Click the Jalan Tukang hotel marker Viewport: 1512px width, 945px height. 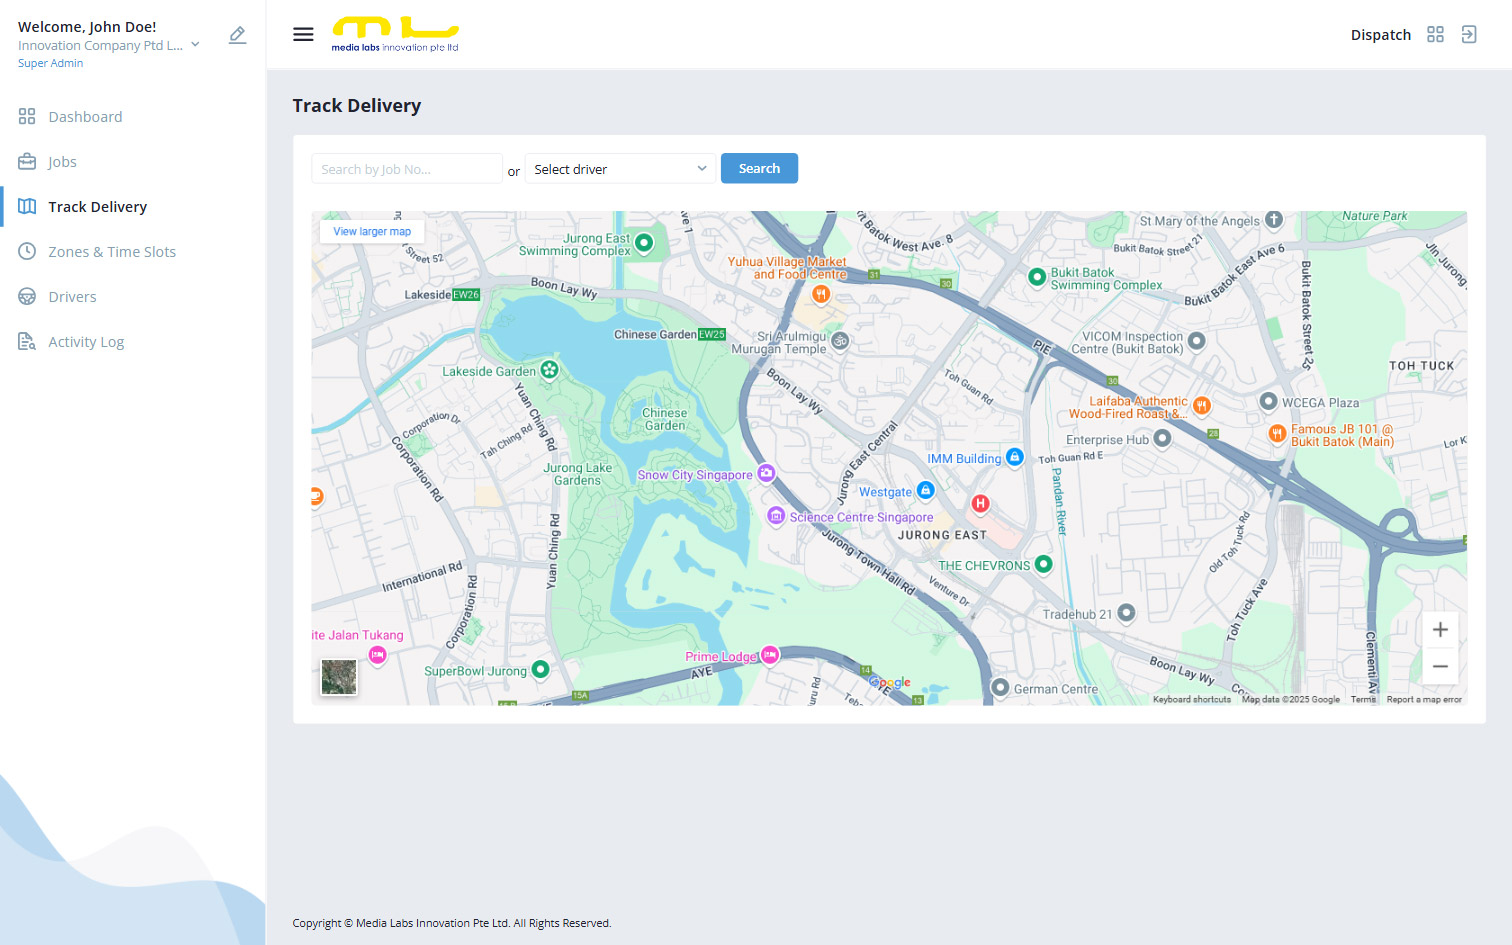tap(377, 655)
